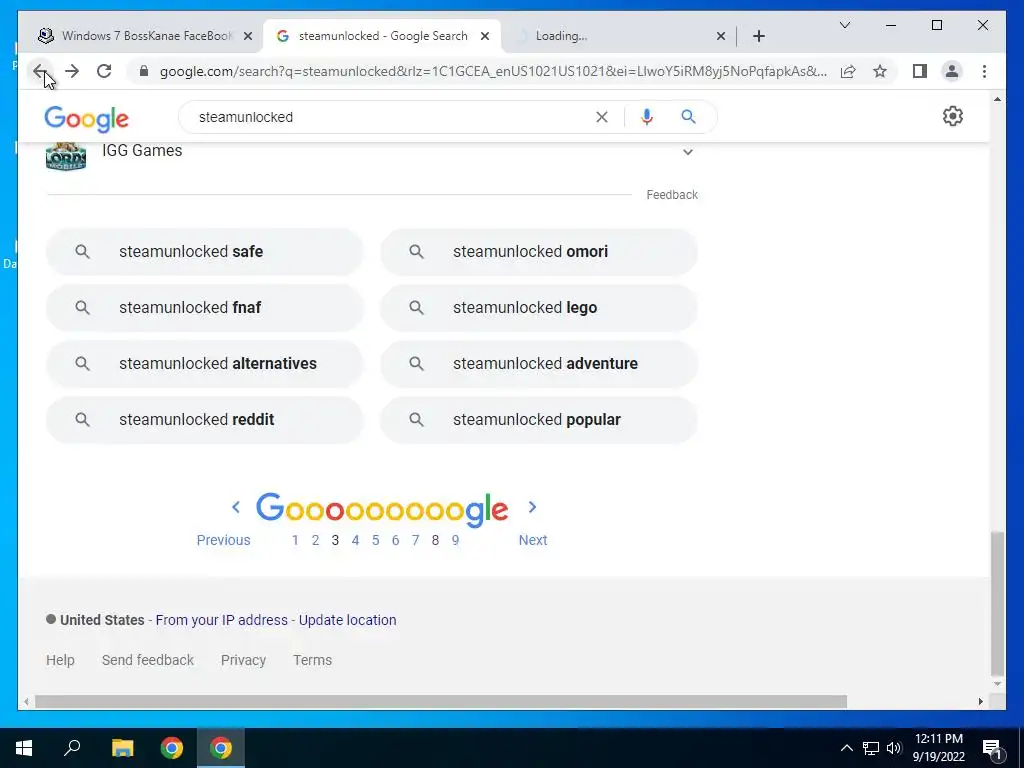The image size is (1024, 768).
Task: Click the Update location link
Action: (347, 620)
